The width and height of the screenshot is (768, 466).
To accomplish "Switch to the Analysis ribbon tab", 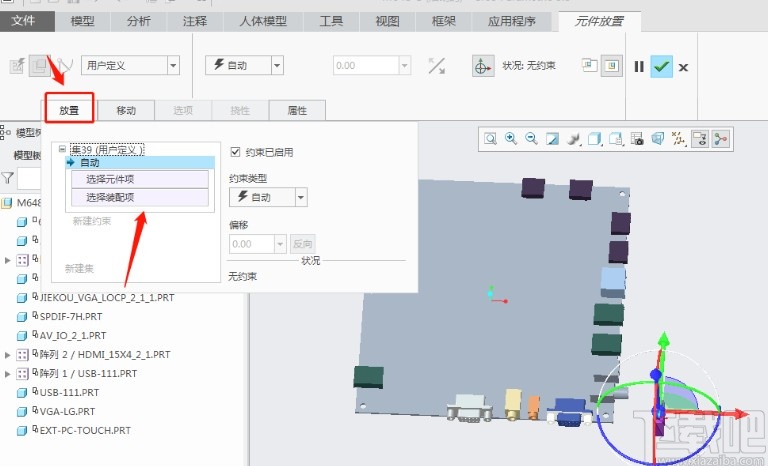I will click(139, 22).
